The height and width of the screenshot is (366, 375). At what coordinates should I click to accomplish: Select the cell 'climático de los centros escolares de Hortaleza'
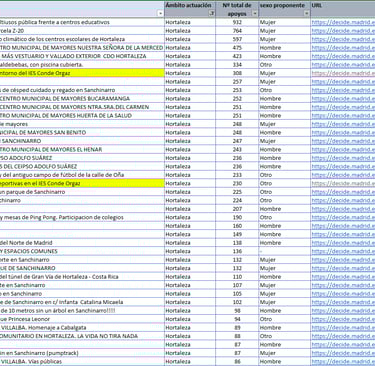82,39
